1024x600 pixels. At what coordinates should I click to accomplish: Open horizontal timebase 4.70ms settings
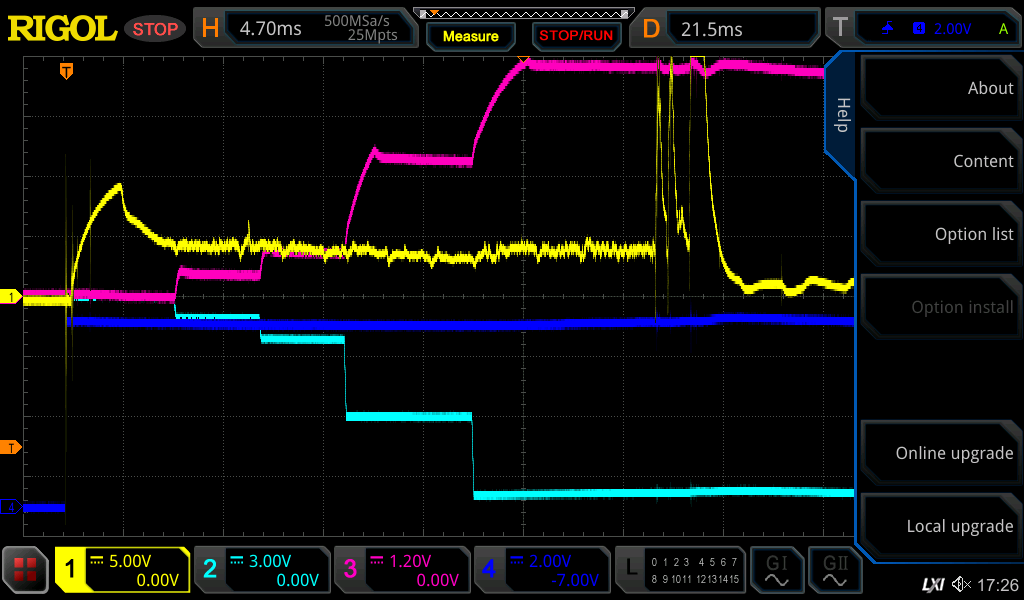click(305, 29)
